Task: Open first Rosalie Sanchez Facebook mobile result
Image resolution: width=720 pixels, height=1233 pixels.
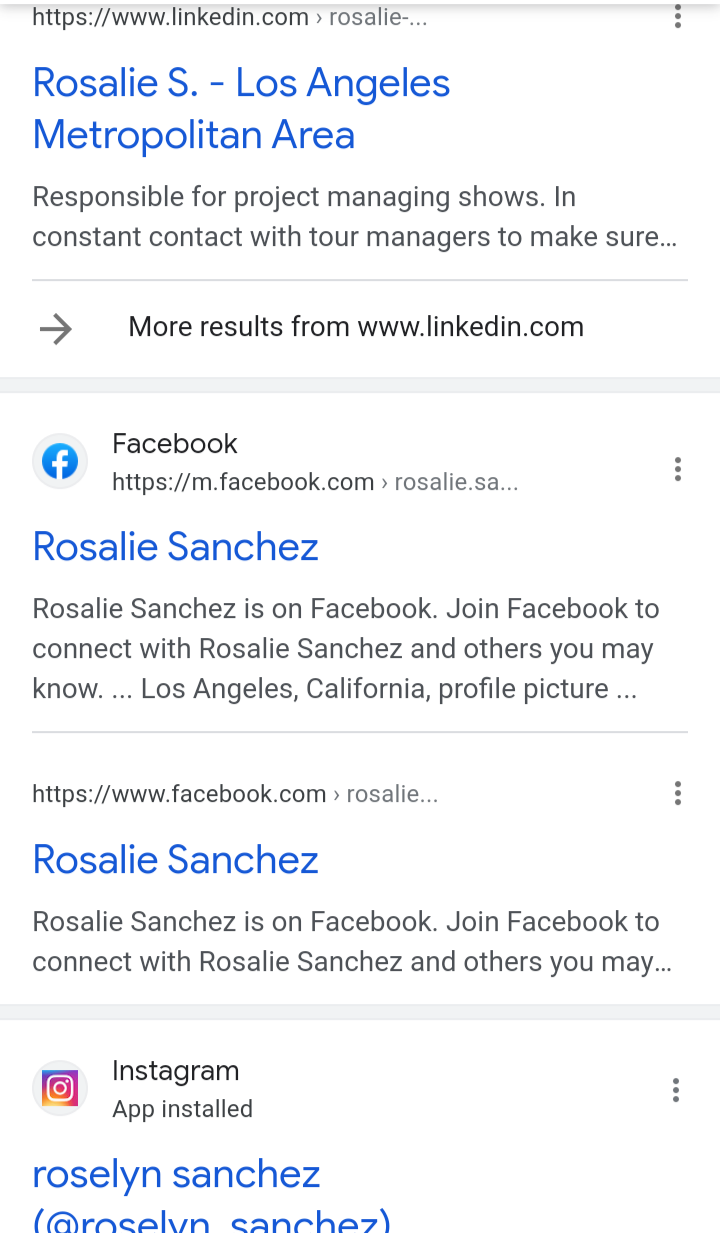Action: tap(176, 547)
